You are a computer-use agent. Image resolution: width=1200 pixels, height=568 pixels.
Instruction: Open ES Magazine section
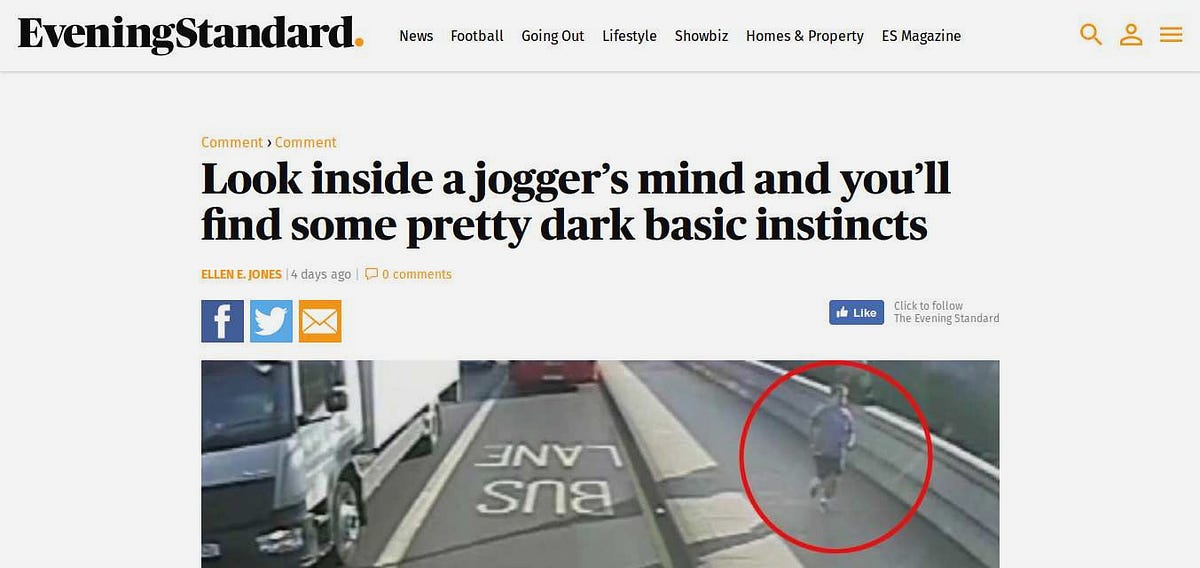click(921, 36)
